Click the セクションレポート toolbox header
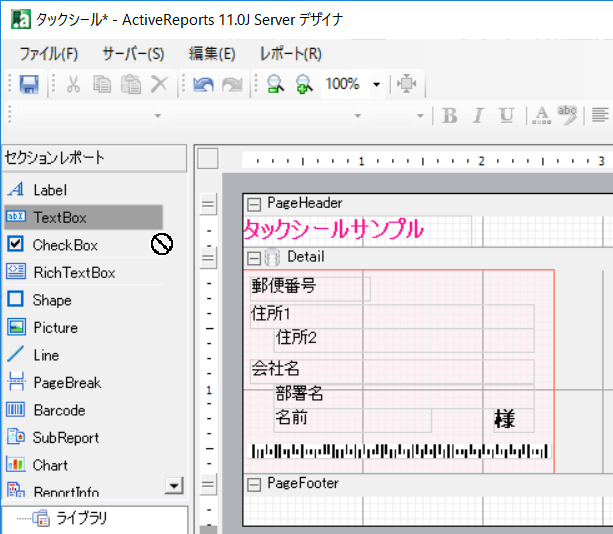The image size is (613, 534). click(x=94, y=157)
